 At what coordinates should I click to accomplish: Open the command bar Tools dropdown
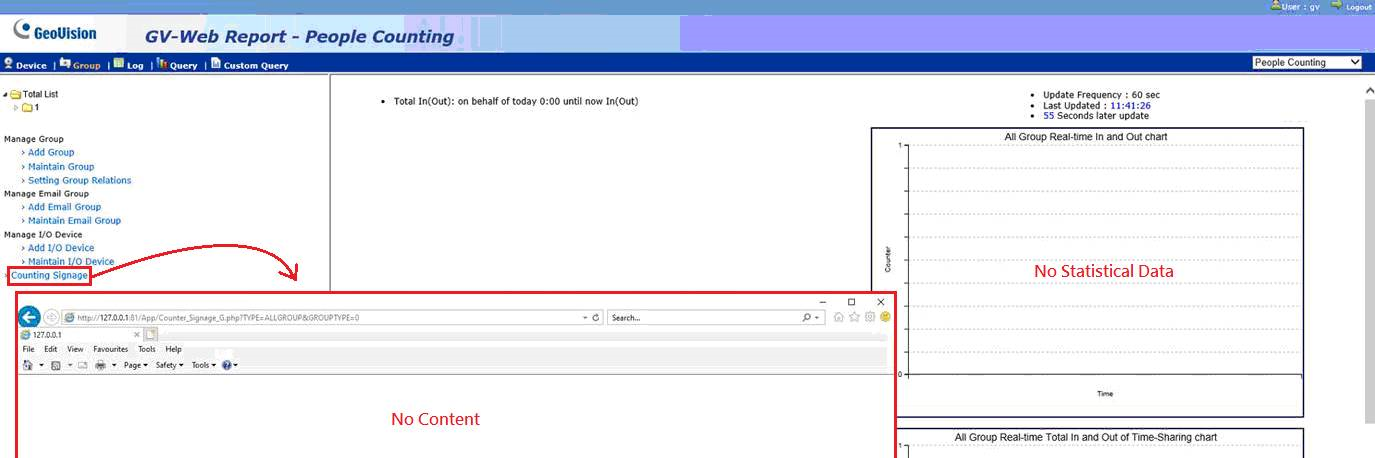[x=204, y=365]
